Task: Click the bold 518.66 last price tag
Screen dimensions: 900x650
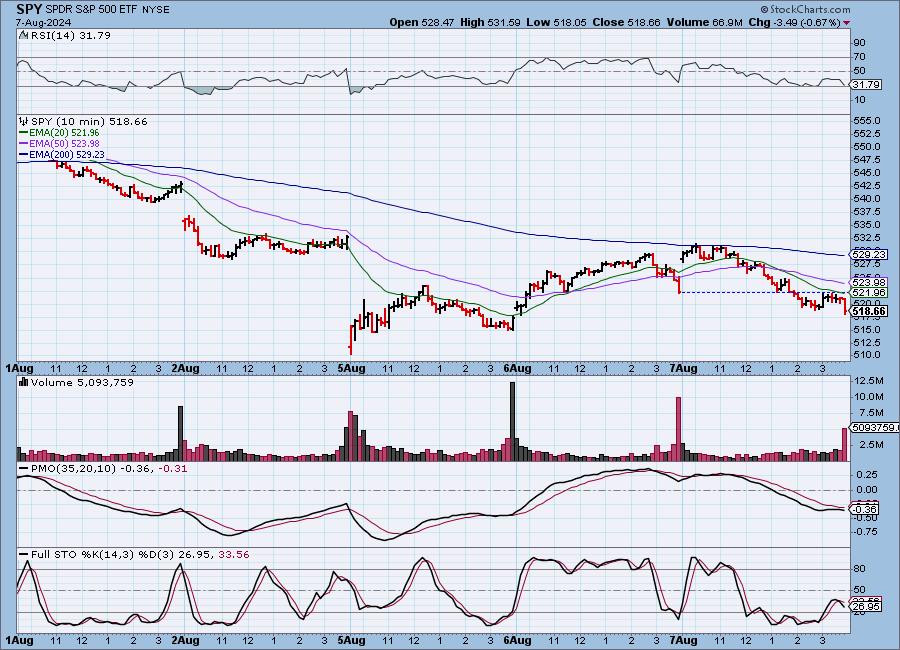Action: click(x=869, y=311)
